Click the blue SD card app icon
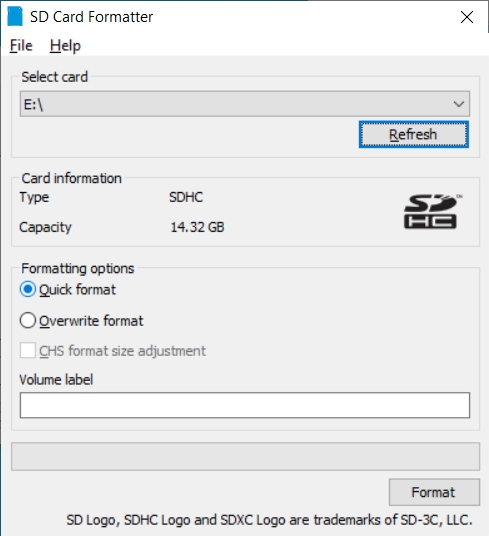This screenshot has width=489, height=536. (x=15, y=16)
